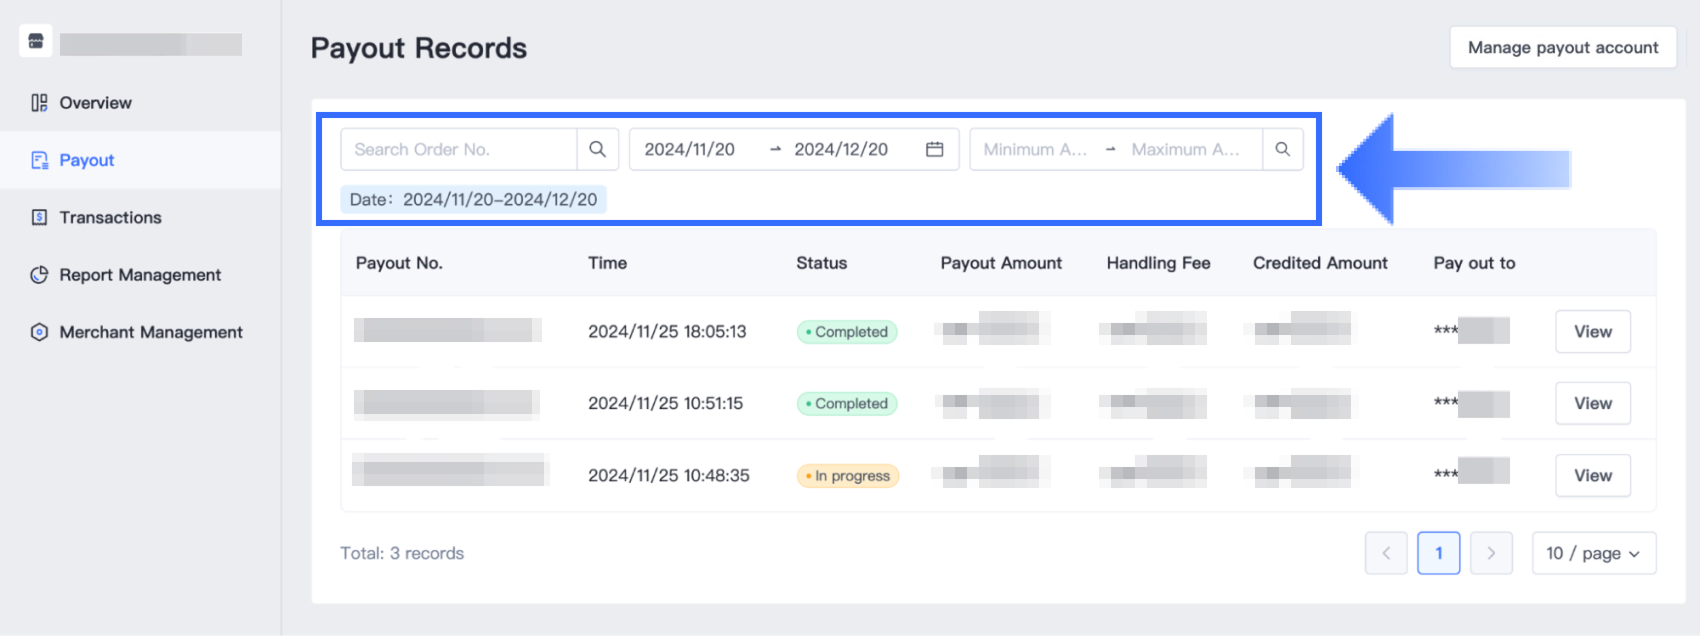Click the Merchant Management hexagon icon
Screen dimensions: 1700x636
(x=39, y=332)
